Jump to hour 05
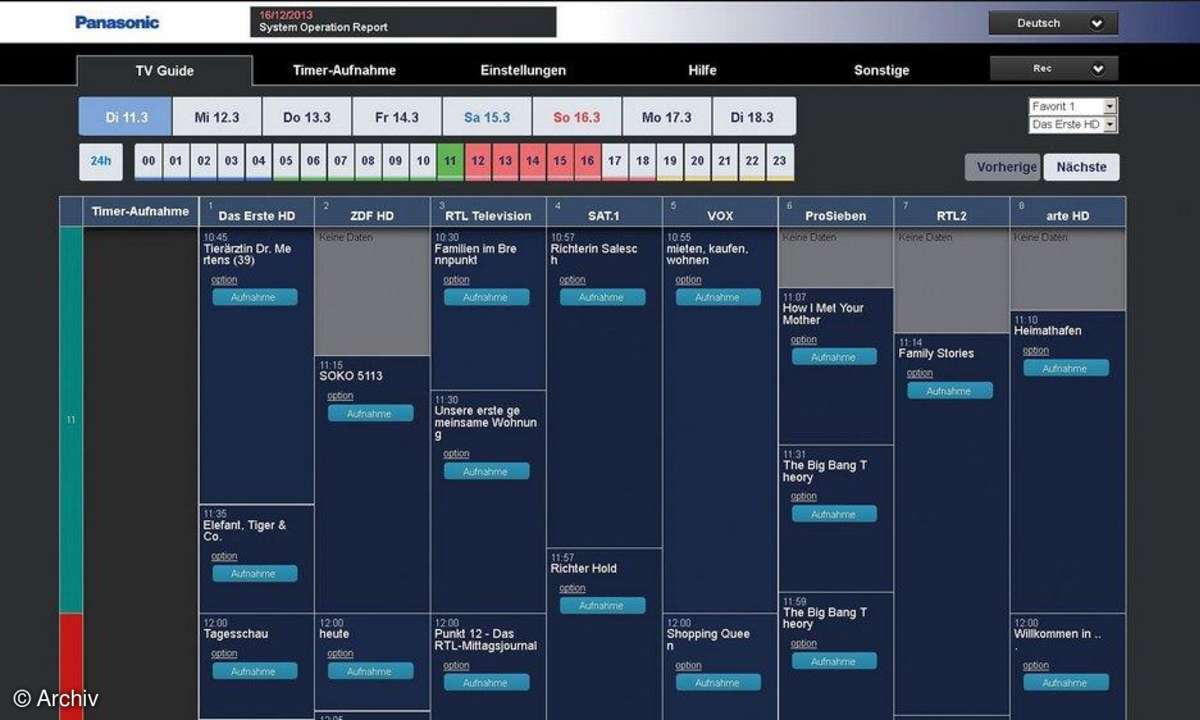The image size is (1200, 720). 286,161
